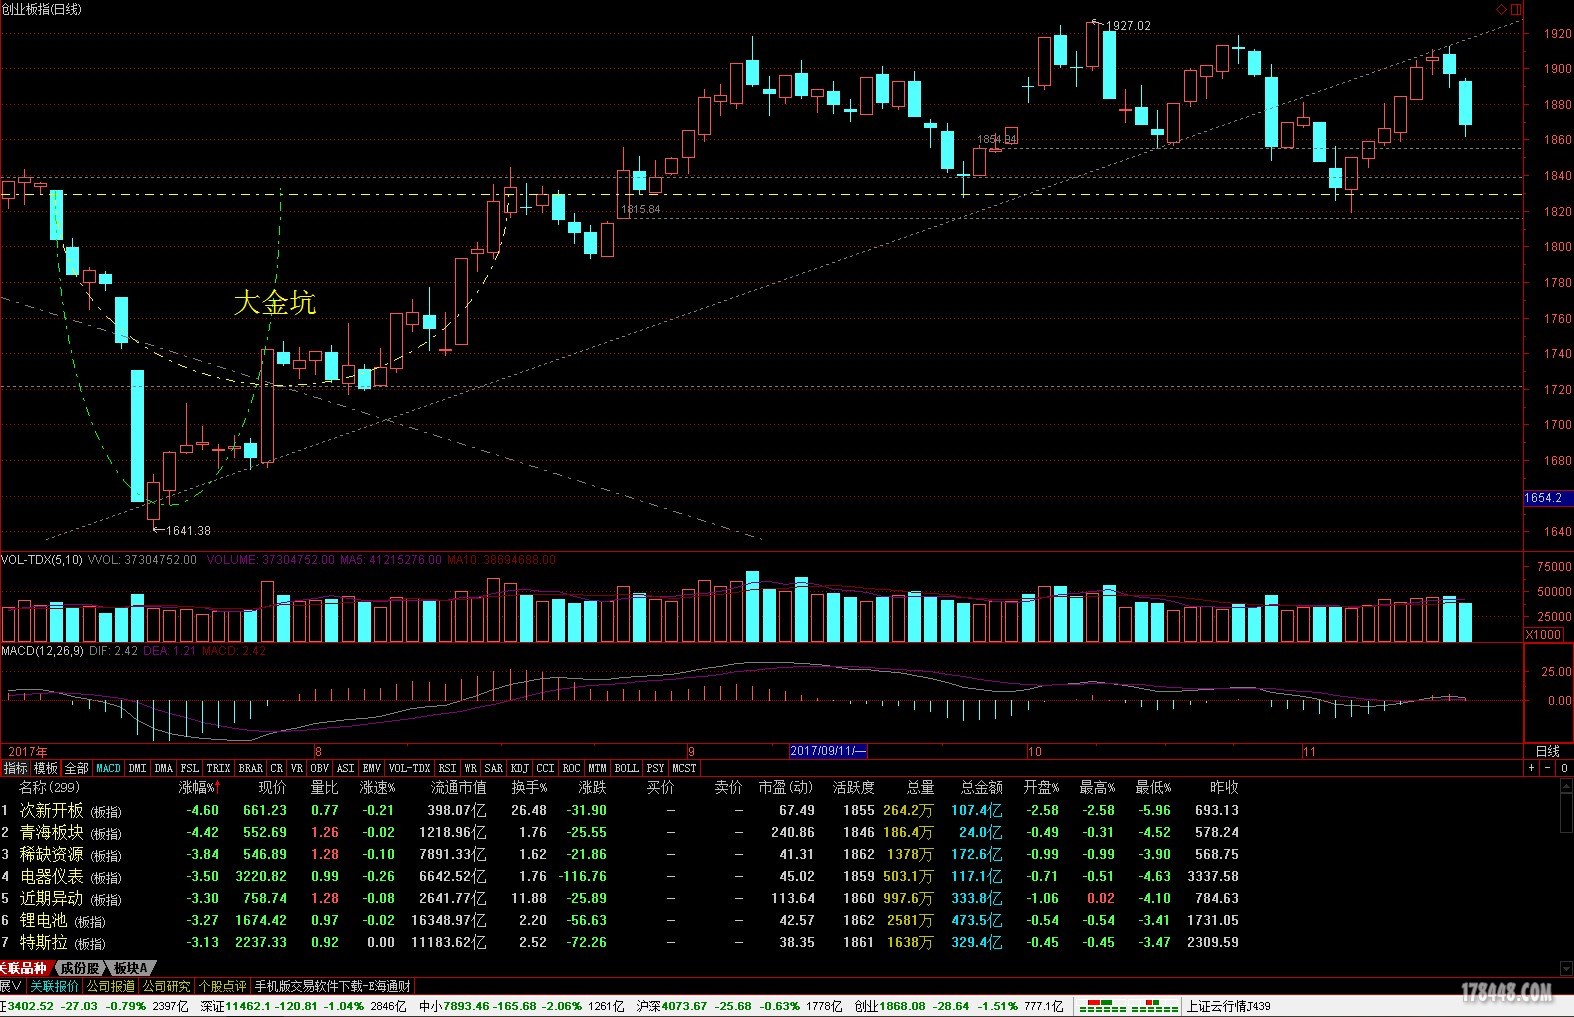
Task: Switch to the DMI indicator
Action: [x=137, y=768]
